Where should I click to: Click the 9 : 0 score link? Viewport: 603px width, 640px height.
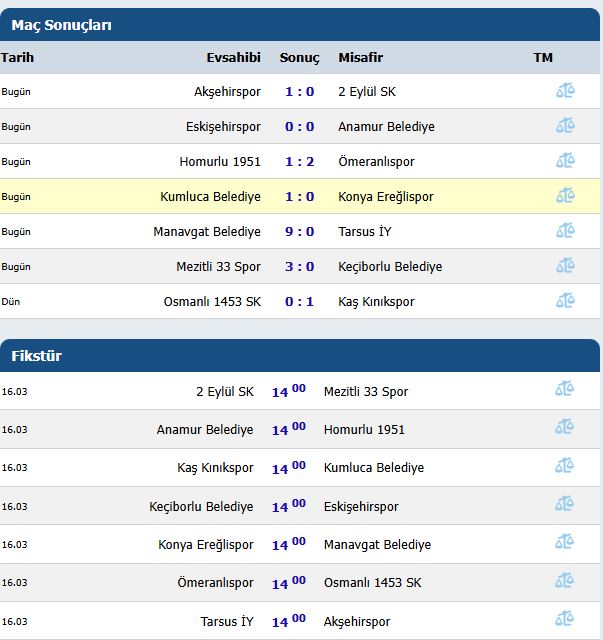(x=300, y=231)
